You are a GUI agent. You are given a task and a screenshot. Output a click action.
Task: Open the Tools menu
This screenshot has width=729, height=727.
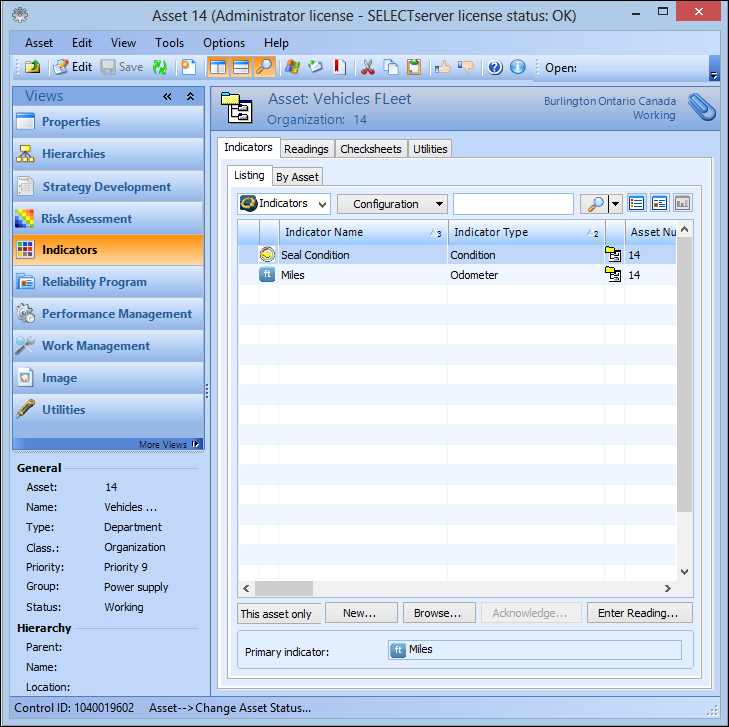[169, 43]
